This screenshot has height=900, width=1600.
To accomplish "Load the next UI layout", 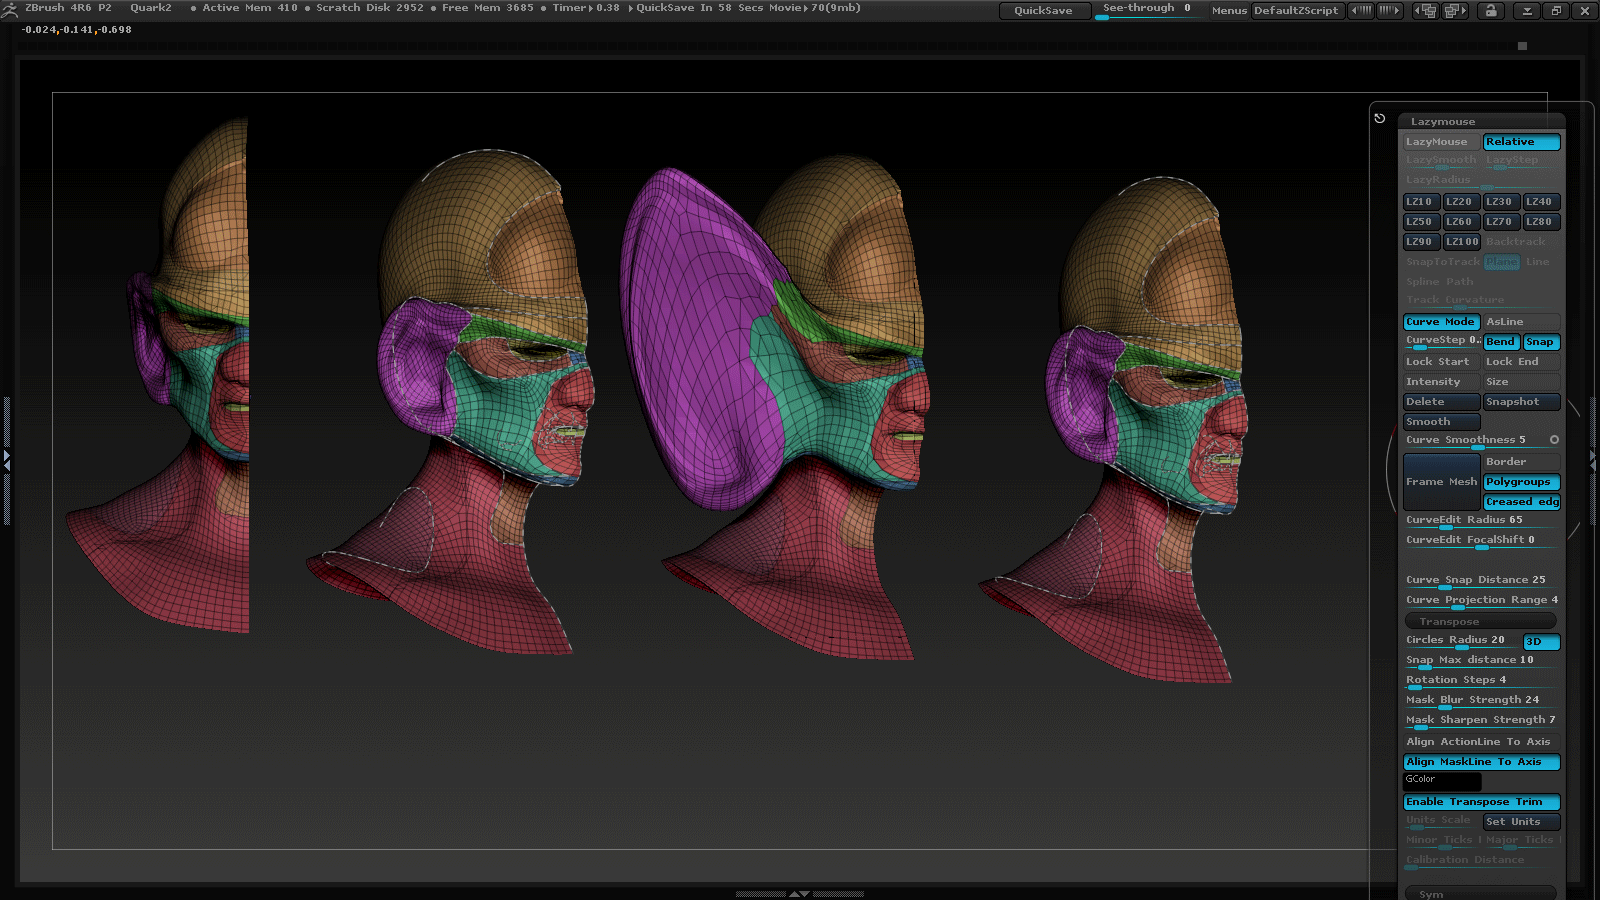I will pyautogui.click(x=1455, y=11).
